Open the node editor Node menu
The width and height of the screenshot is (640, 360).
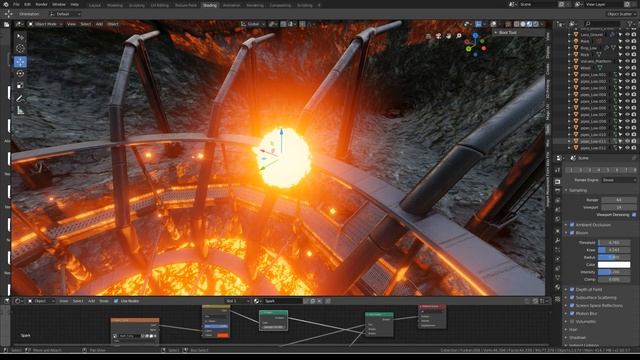pyautogui.click(x=104, y=301)
